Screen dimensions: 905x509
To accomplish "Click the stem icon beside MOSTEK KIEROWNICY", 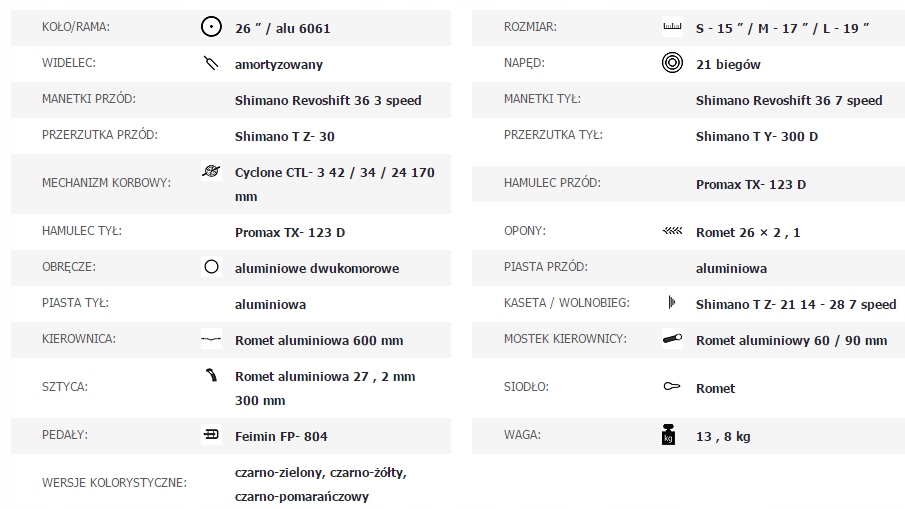I will [672, 339].
